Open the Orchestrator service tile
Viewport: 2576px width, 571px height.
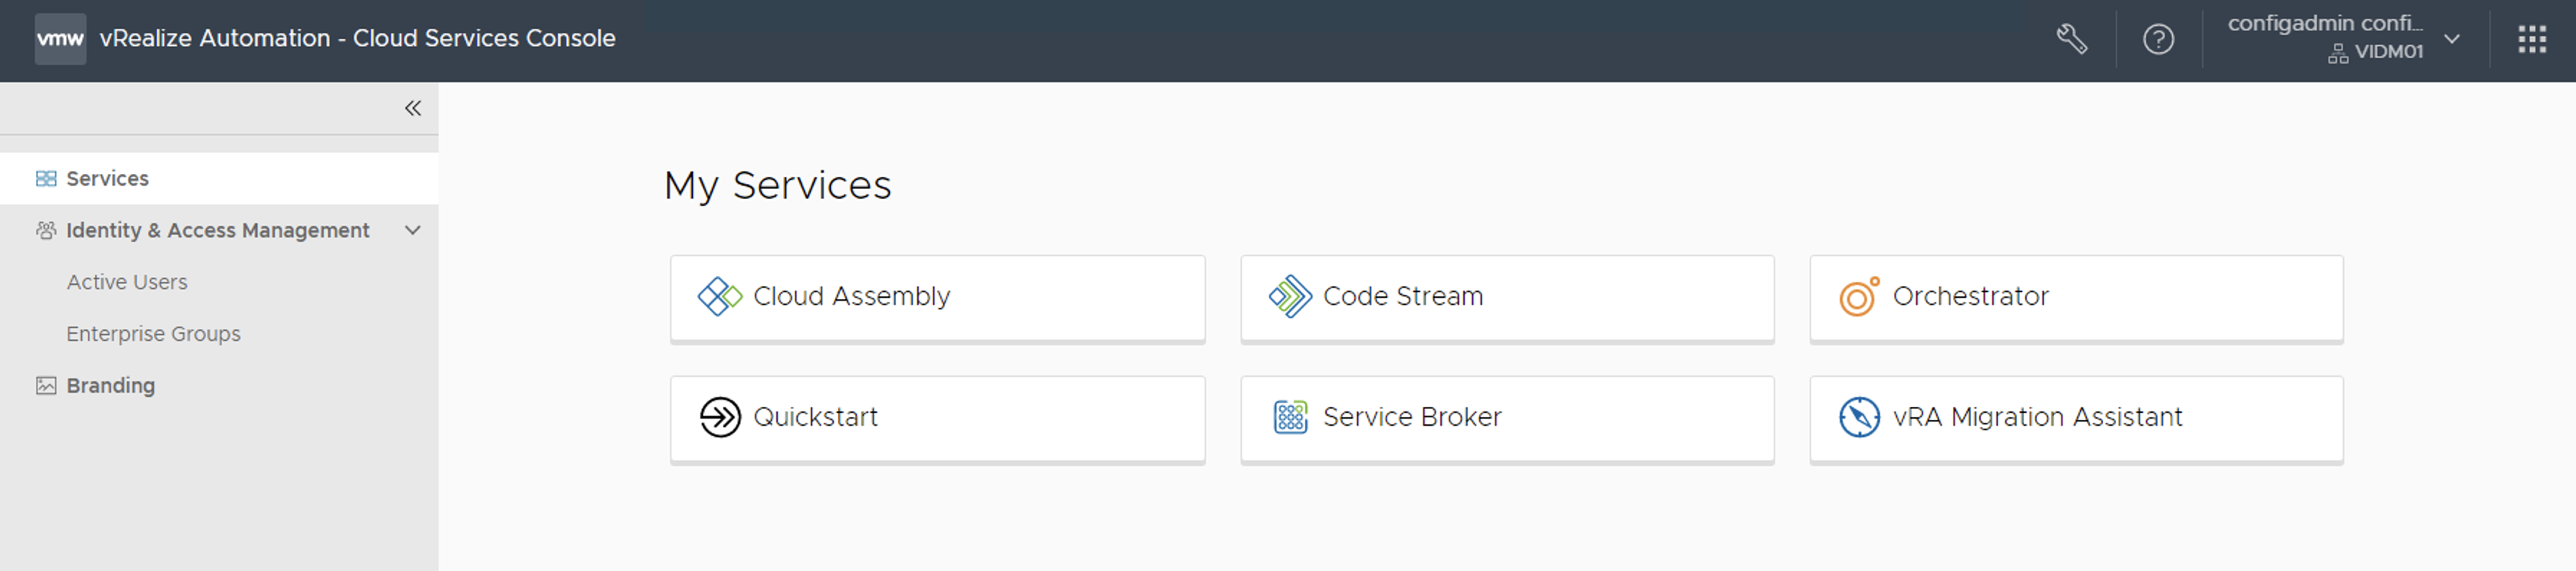pos(2076,297)
